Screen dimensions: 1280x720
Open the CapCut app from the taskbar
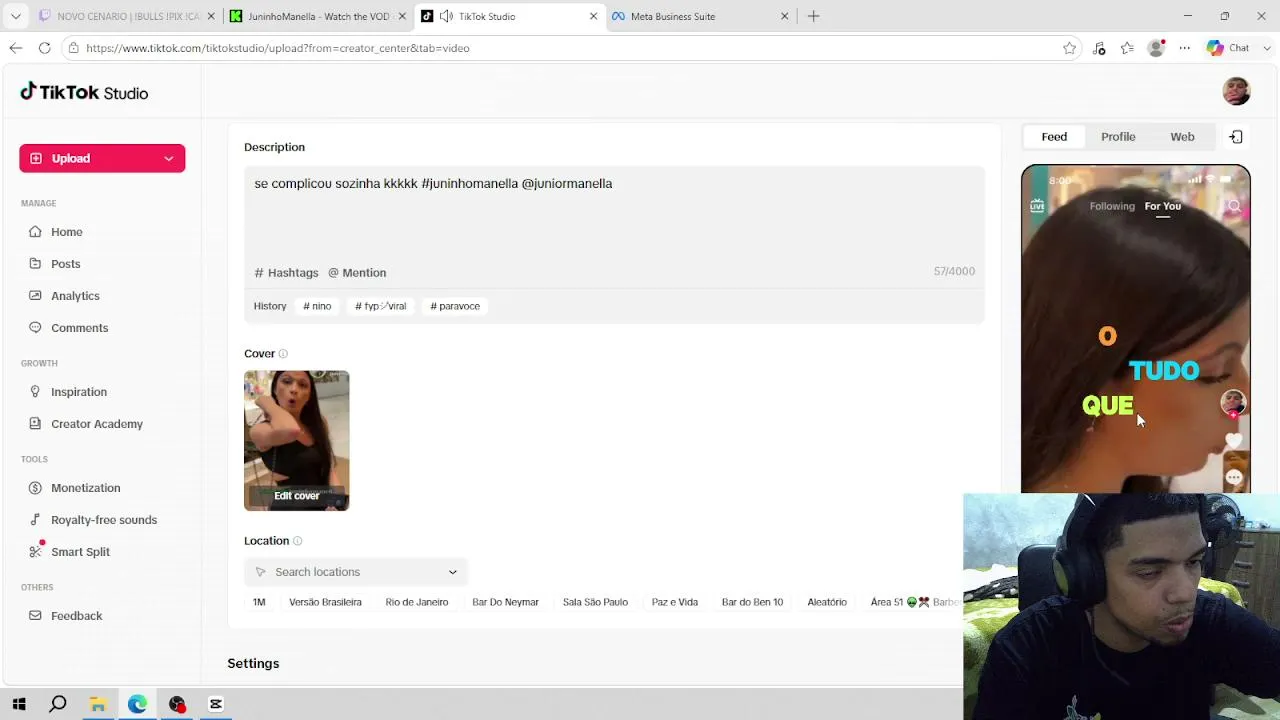click(x=215, y=704)
